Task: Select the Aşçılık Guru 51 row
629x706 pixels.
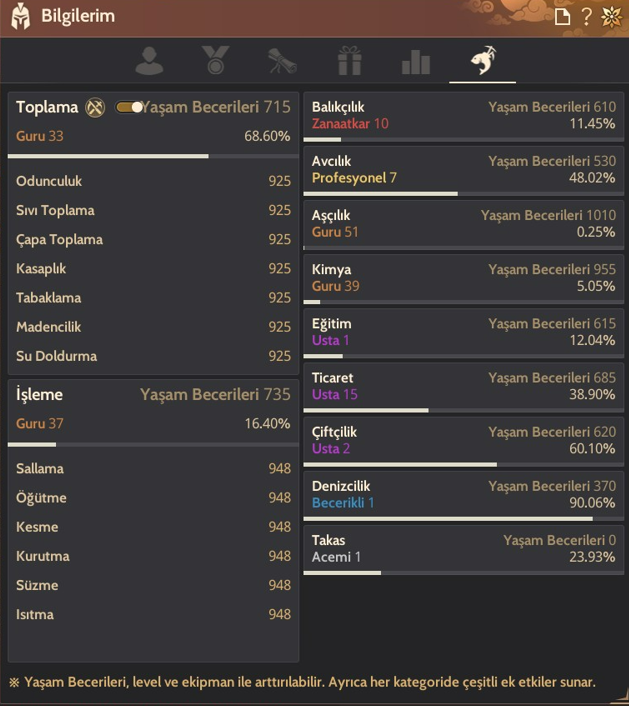Action: click(x=463, y=225)
